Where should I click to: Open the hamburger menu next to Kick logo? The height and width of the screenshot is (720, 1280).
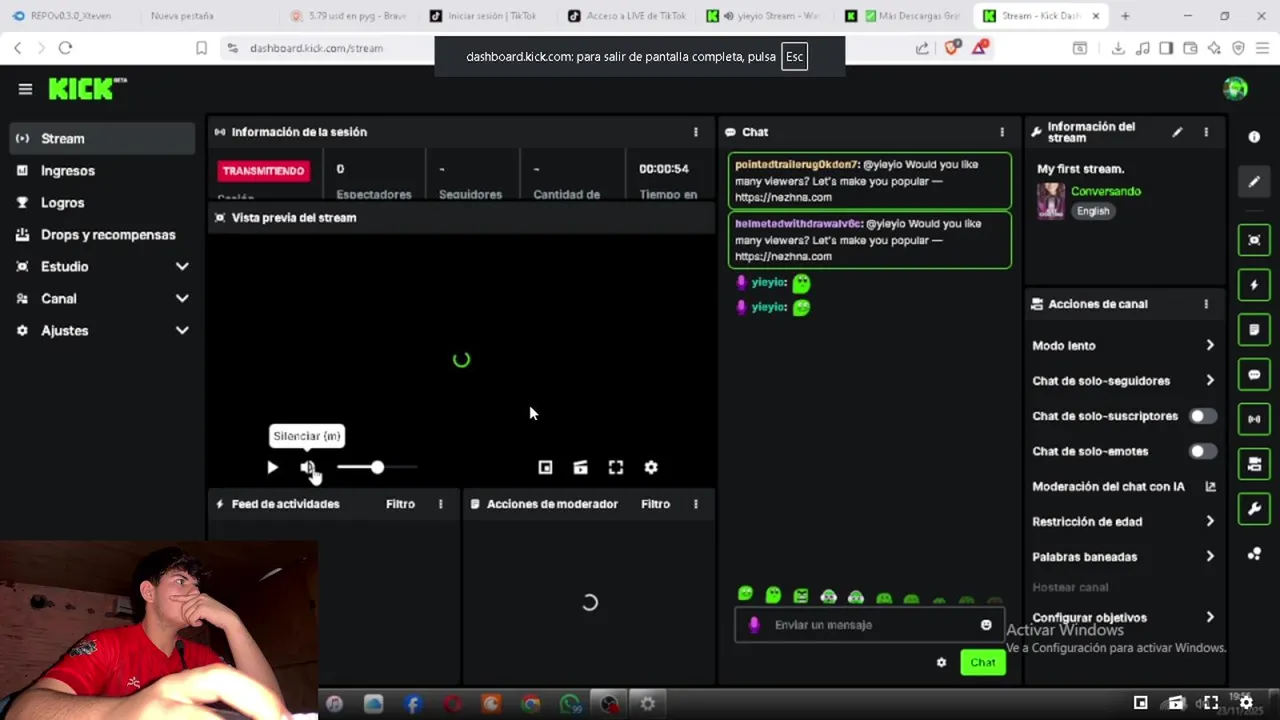tap(25, 89)
